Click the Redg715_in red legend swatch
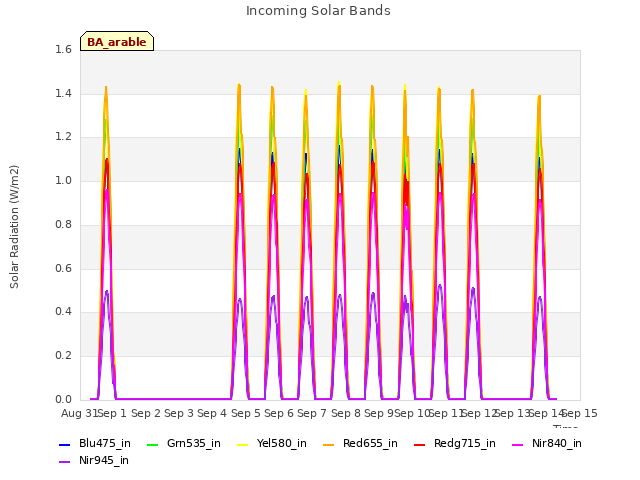 420,444
